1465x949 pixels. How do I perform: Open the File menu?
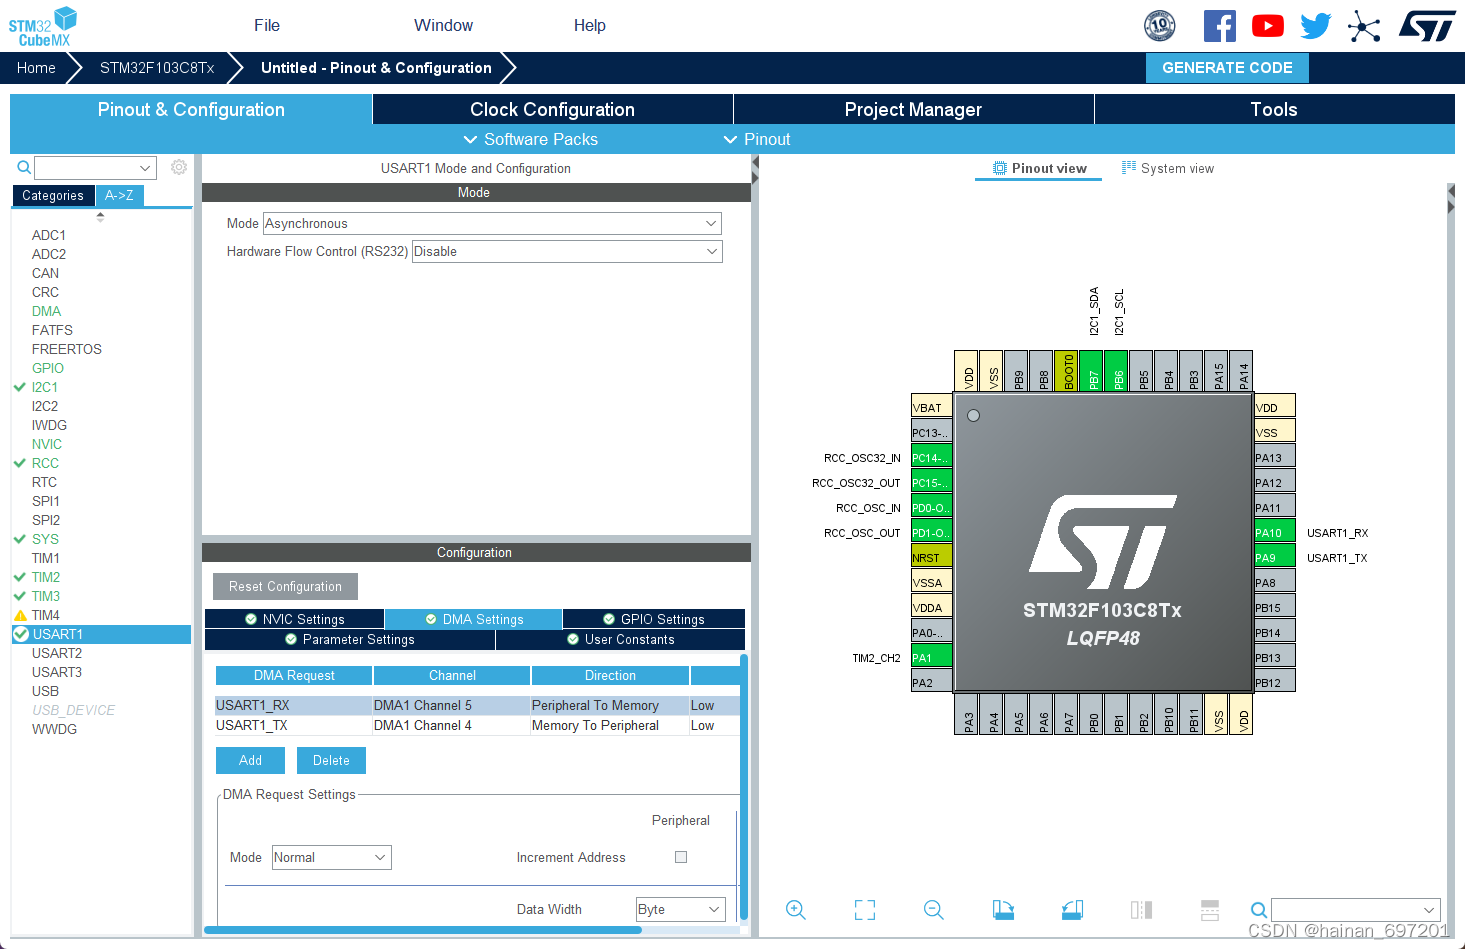267,25
